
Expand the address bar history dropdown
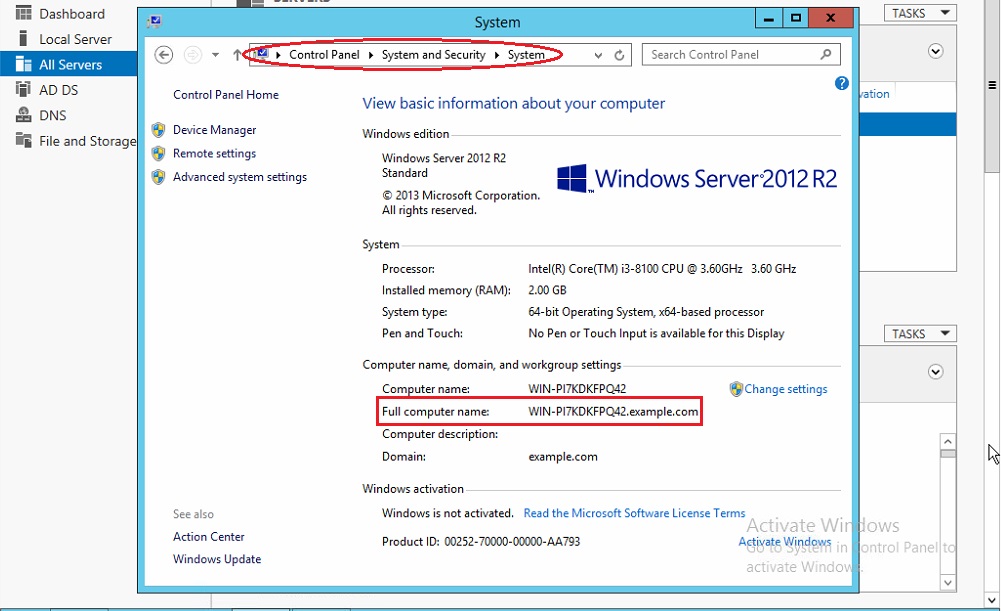(x=598, y=56)
